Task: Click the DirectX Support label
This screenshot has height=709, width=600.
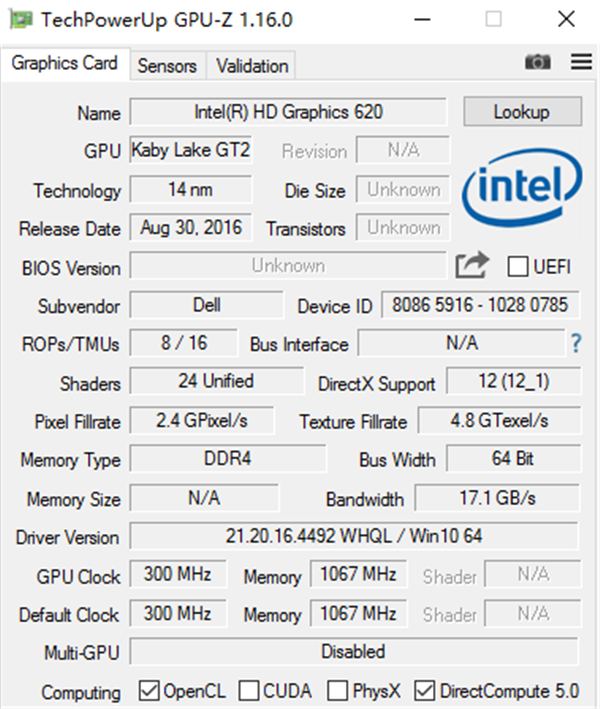Action: (377, 384)
